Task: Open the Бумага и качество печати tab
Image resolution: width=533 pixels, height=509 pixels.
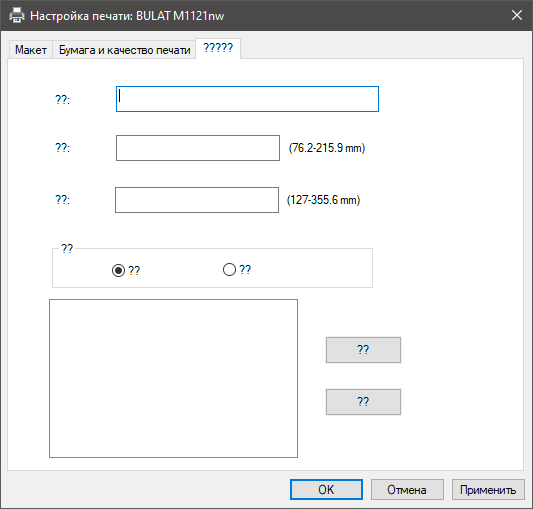Action: point(124,50)
